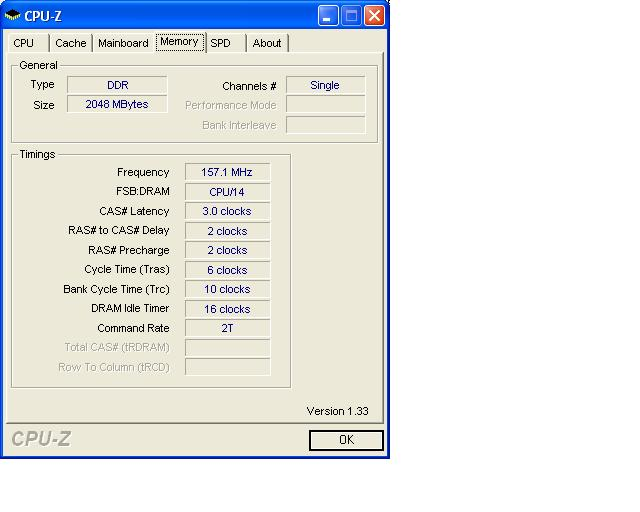Click the Cycle Time (Tras) label
The image size is (640, 512).
pos(127,269)
